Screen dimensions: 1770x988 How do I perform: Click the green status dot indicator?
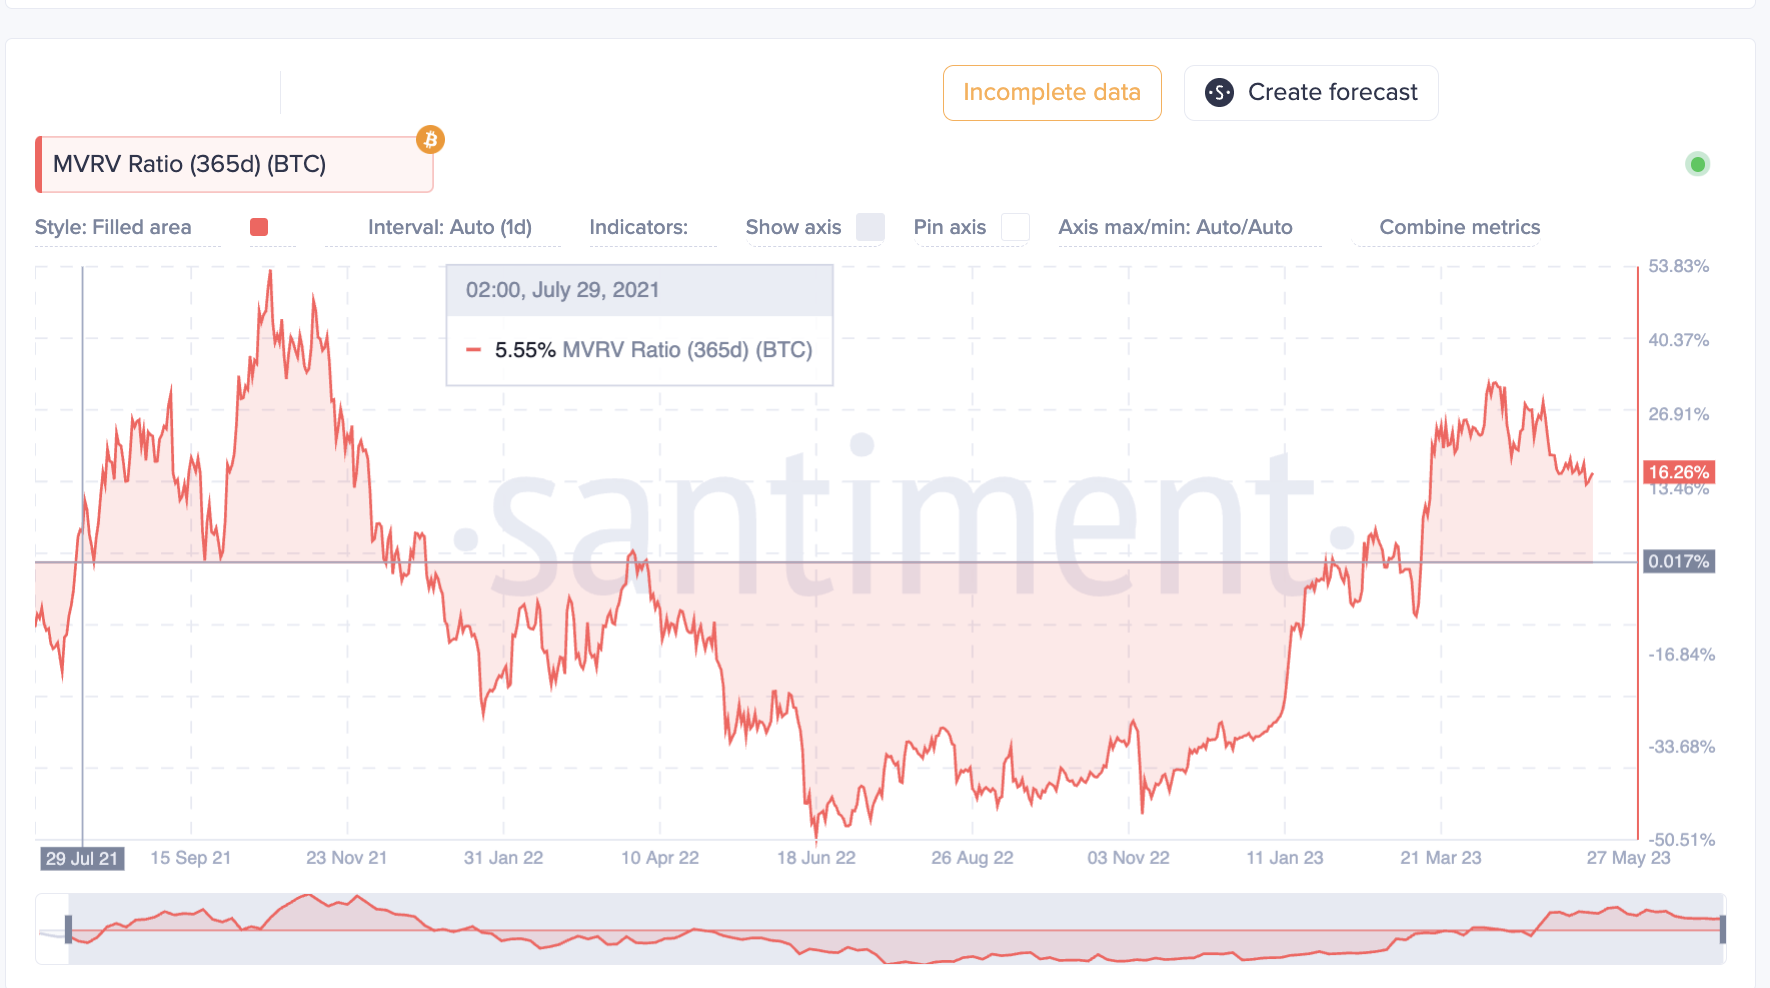point(1698,164)
